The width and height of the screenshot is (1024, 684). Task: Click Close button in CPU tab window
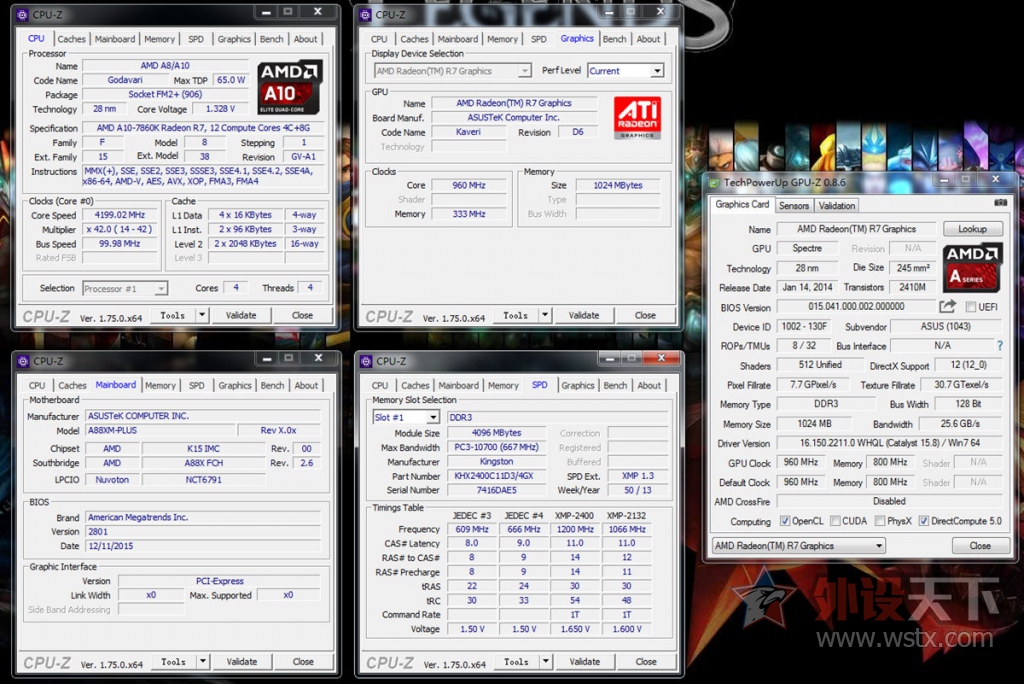(x=302, y=315)
